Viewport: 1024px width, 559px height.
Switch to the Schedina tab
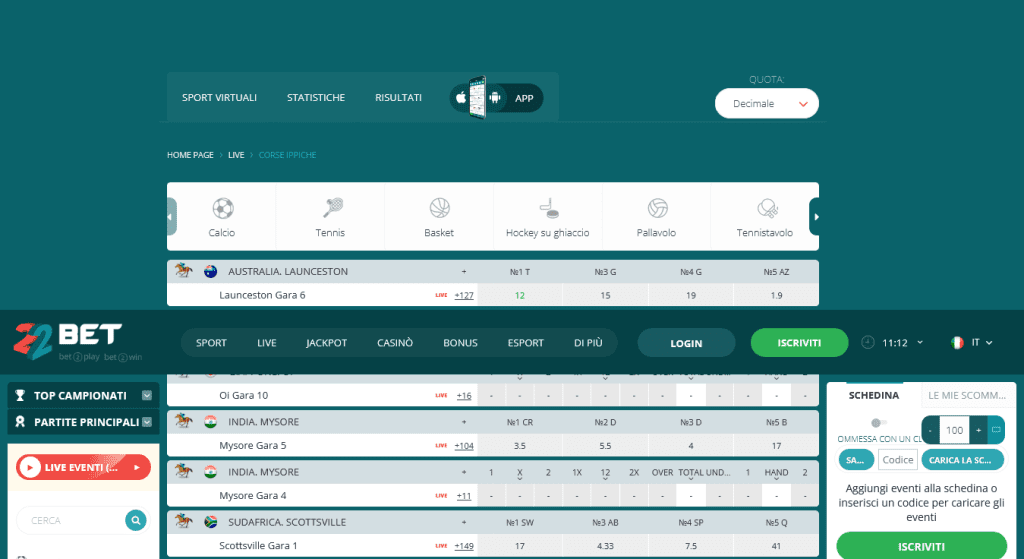point(874,395)
